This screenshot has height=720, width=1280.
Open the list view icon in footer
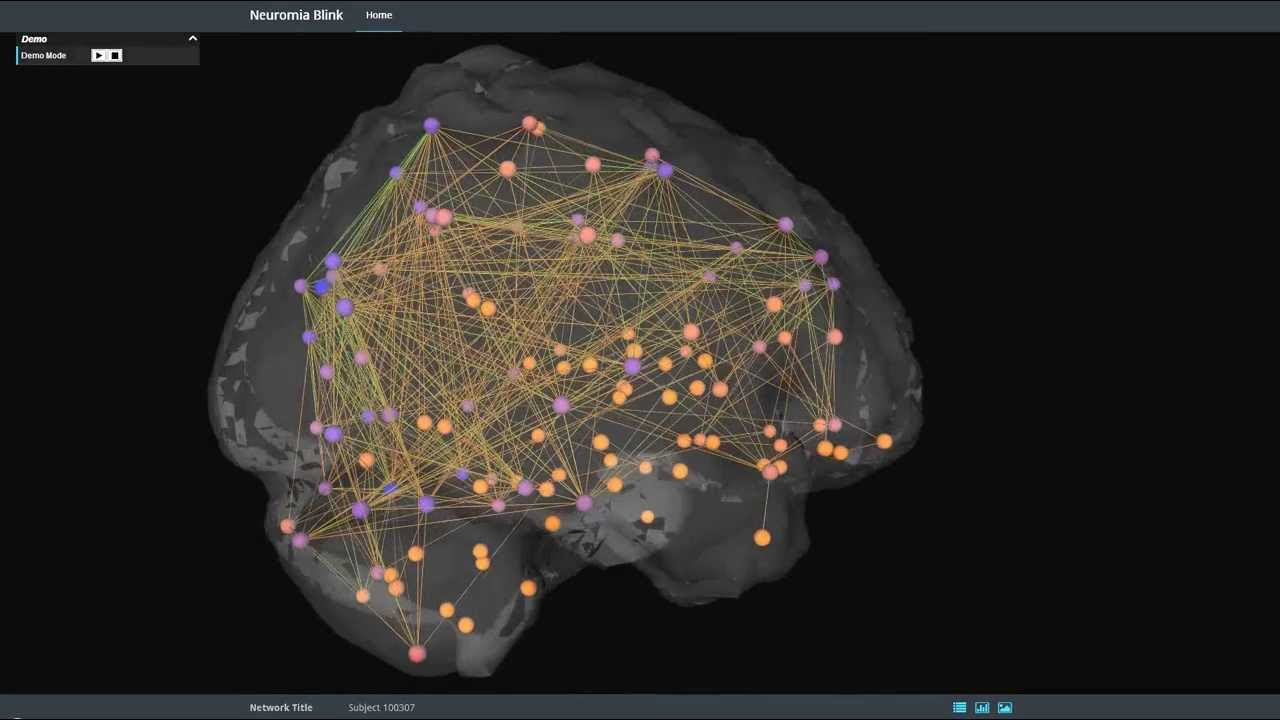pyautogui.click(x=959, y=707)
